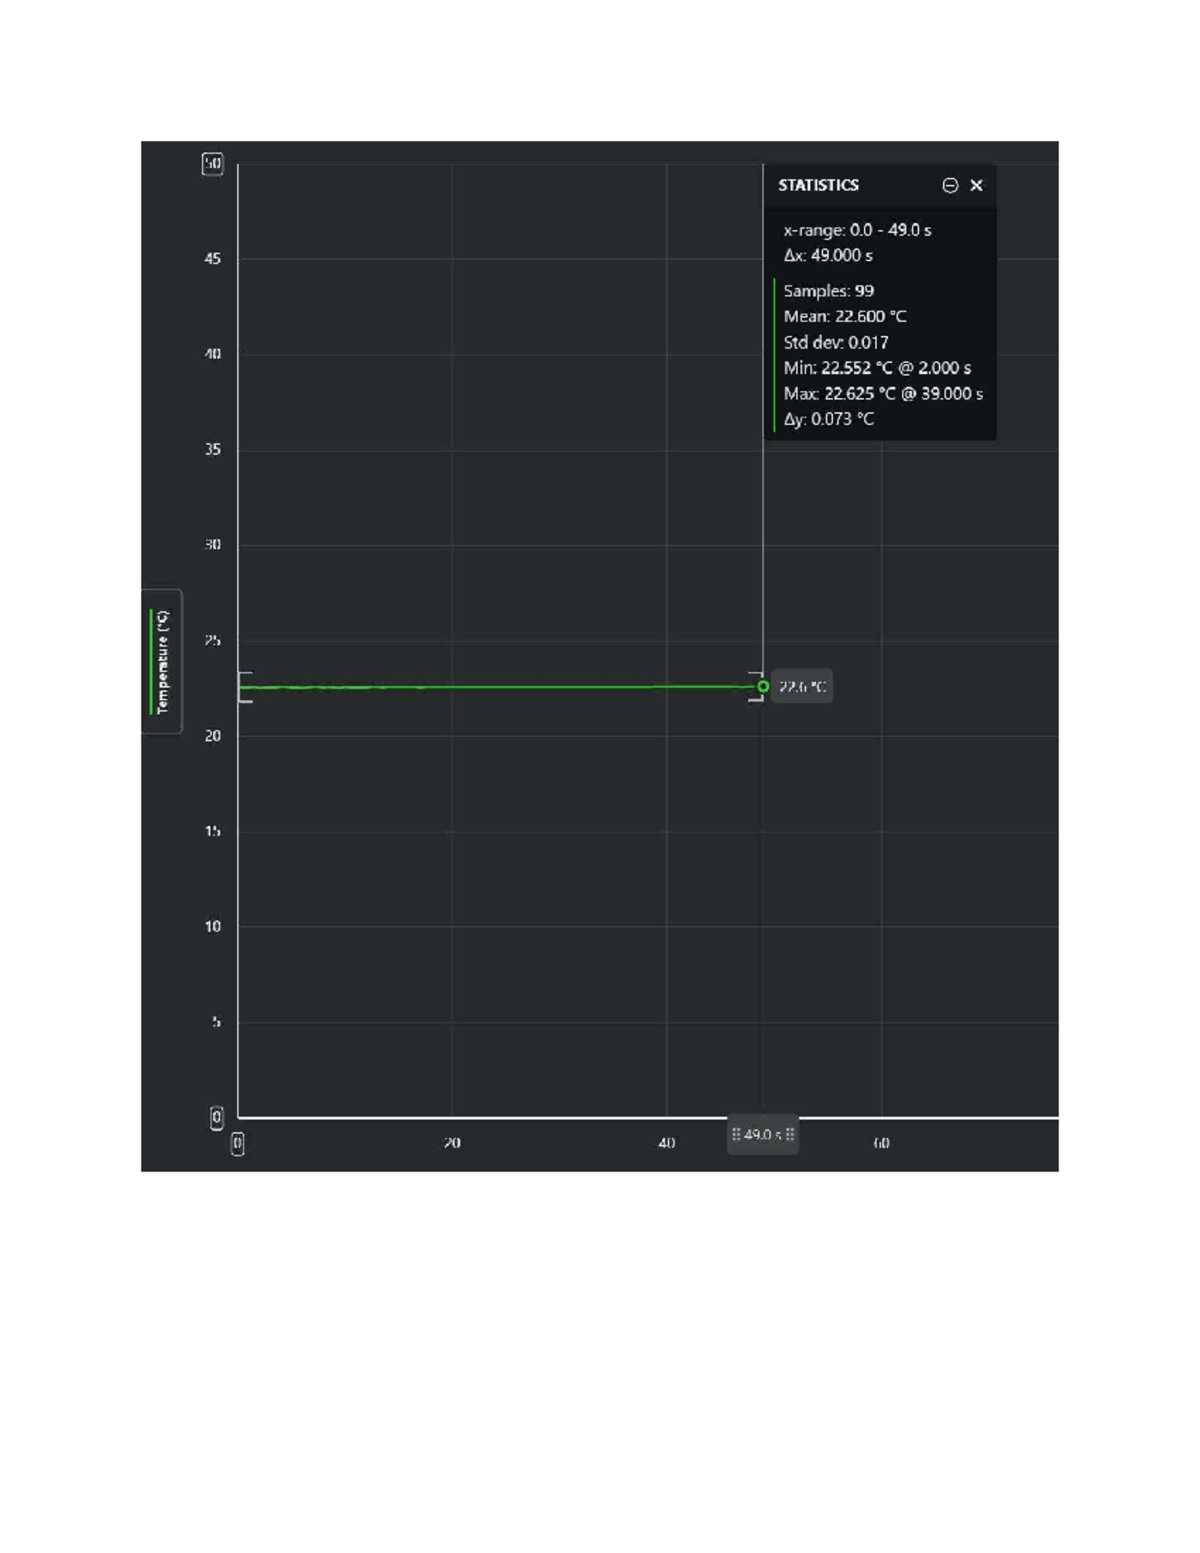
Task: Click the Max: 22.625 °C statistics line
Action: coord(884,394)
